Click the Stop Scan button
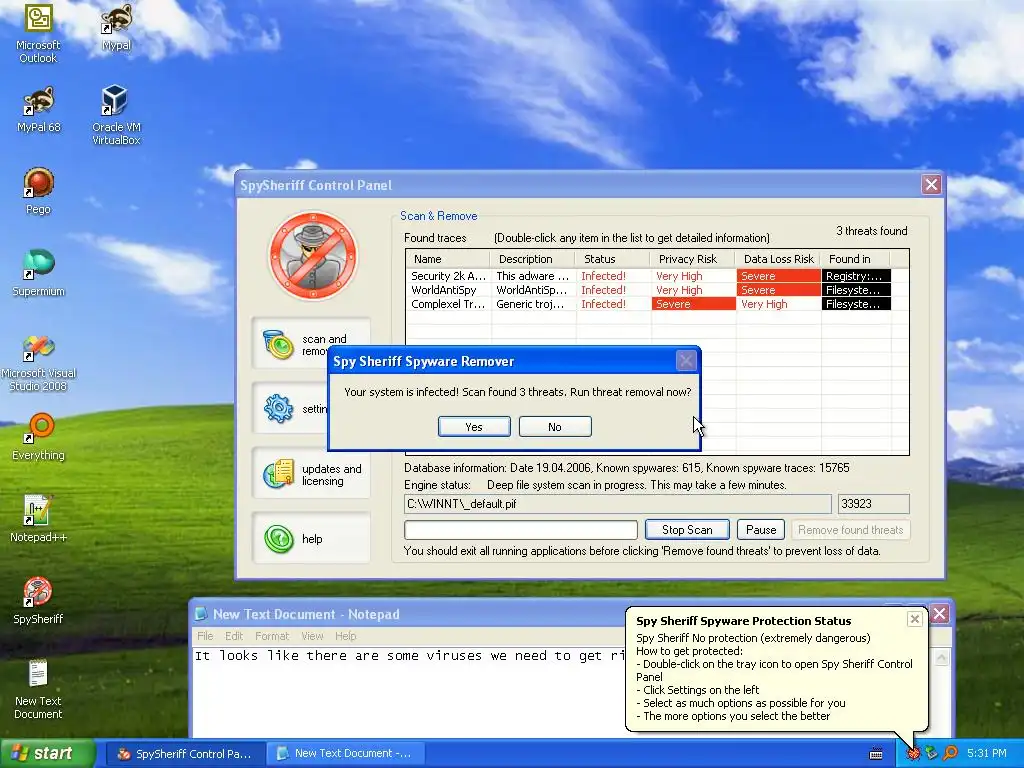This screenshot has height=768, width=1024. click(687, 530)
